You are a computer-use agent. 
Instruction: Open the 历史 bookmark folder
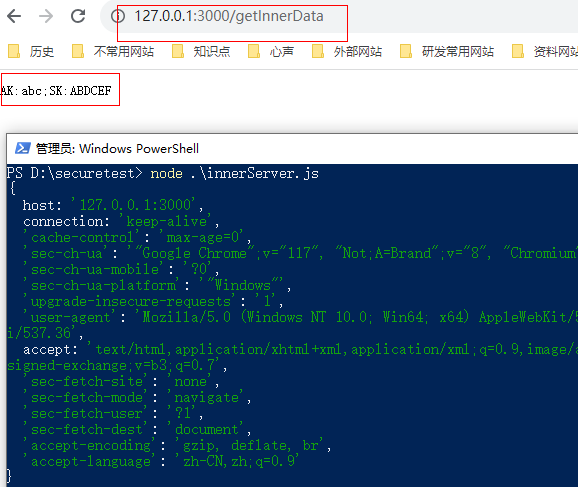pyautogui.click(x=31, y=51)
